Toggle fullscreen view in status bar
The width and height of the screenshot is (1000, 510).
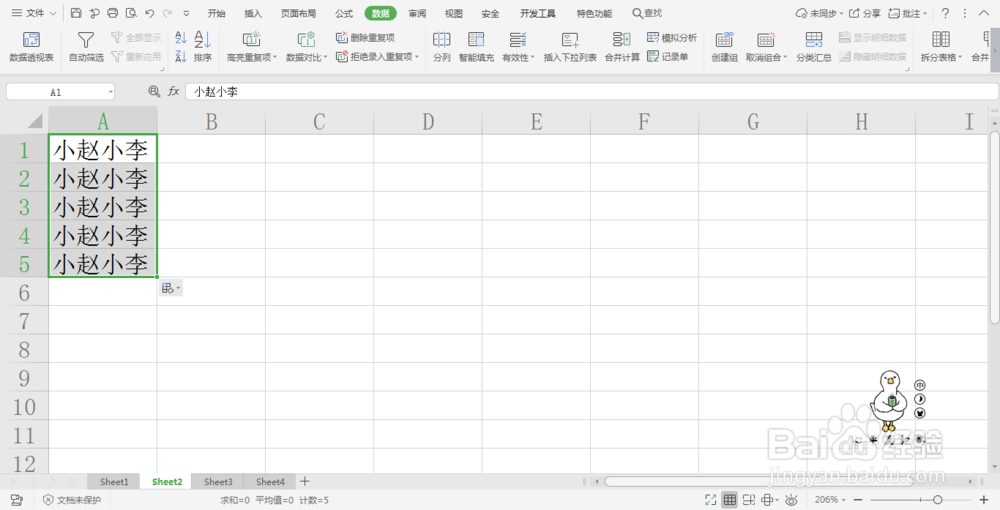(x=710, y=500)
